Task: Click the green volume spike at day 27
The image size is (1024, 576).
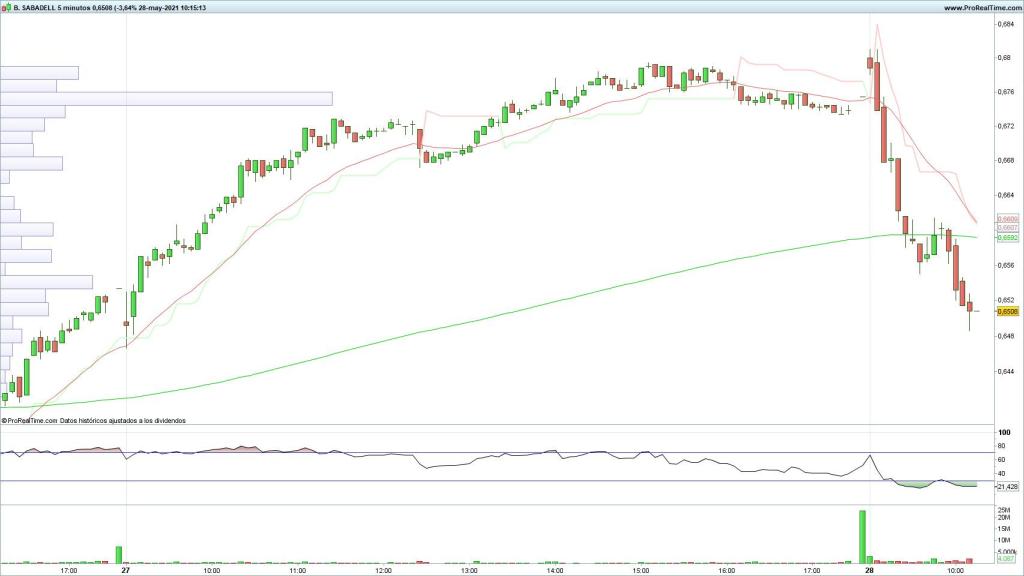Action: [119, 555]
